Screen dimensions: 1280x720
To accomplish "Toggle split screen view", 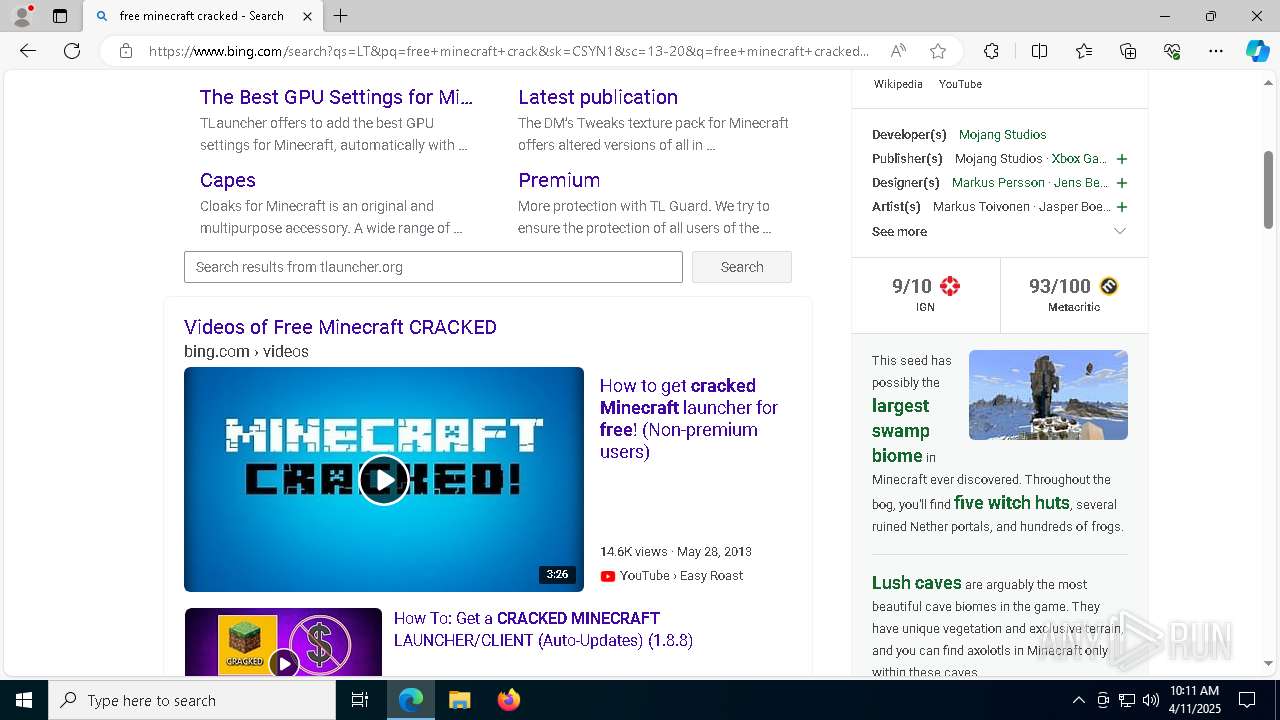I will tap(1039, 51).
